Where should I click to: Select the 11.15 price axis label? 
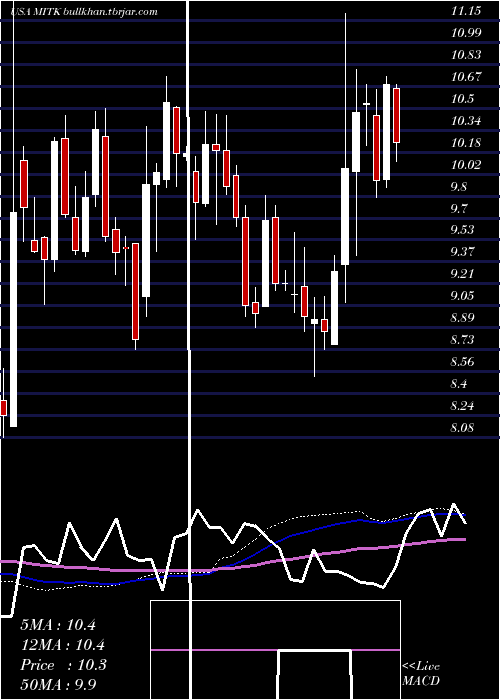tap(466, 11)
